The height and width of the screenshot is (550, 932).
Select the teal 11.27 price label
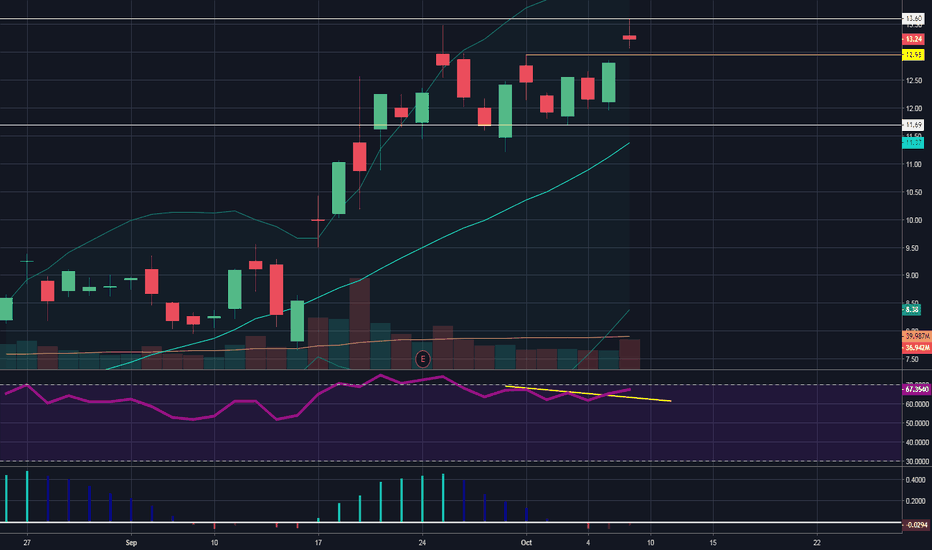pos(913,143)
